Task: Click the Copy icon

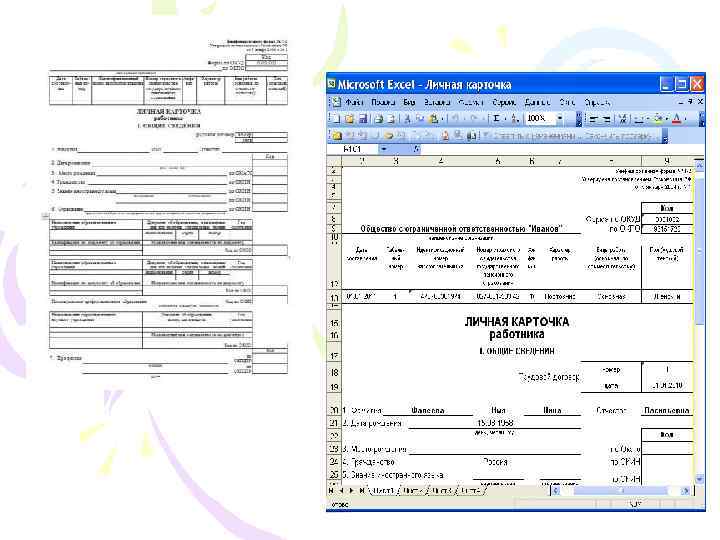Action: click(x=420, y=119)
